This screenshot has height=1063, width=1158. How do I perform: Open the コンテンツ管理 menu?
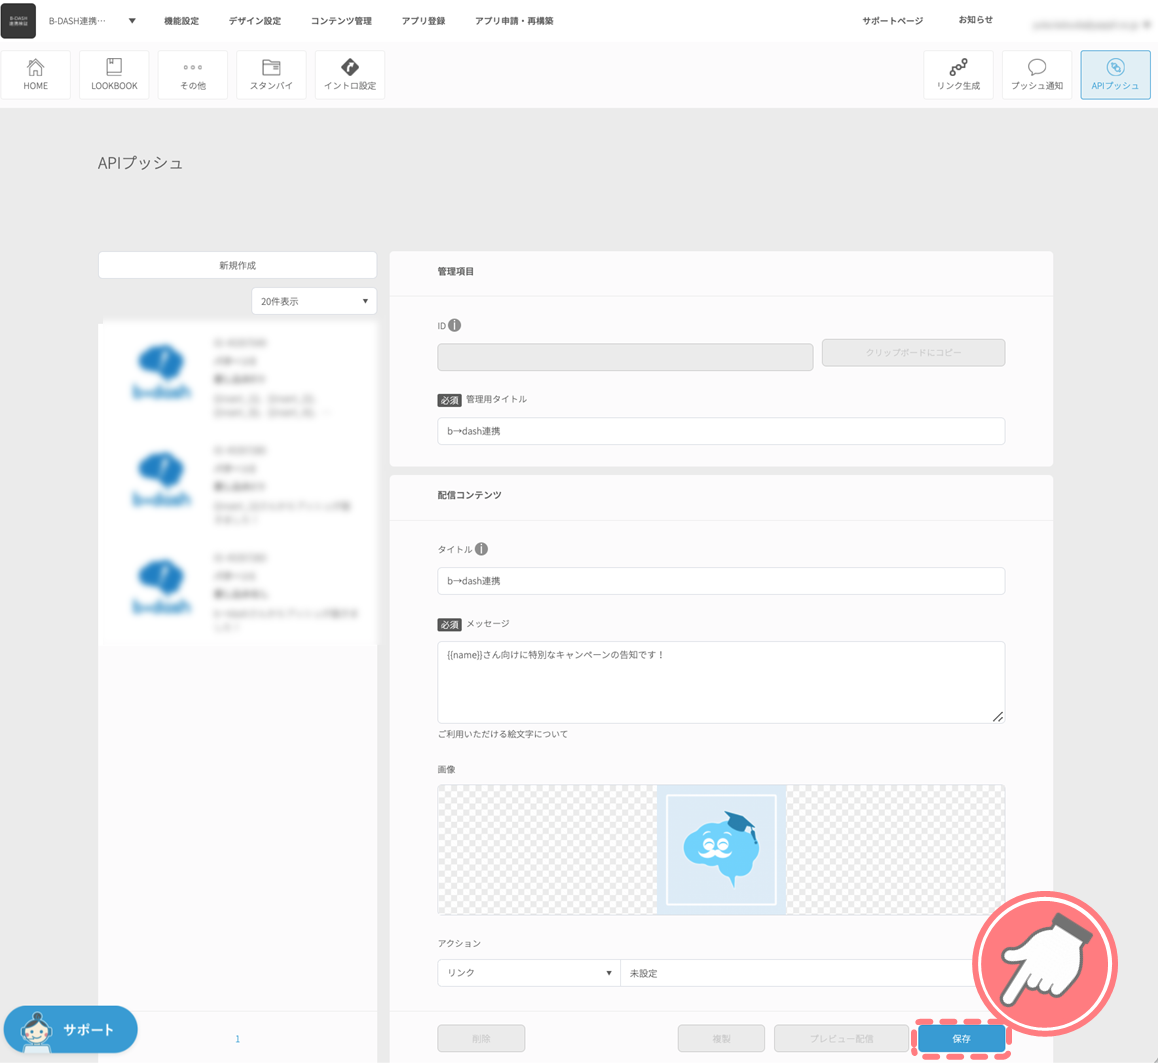click(341, 21)
